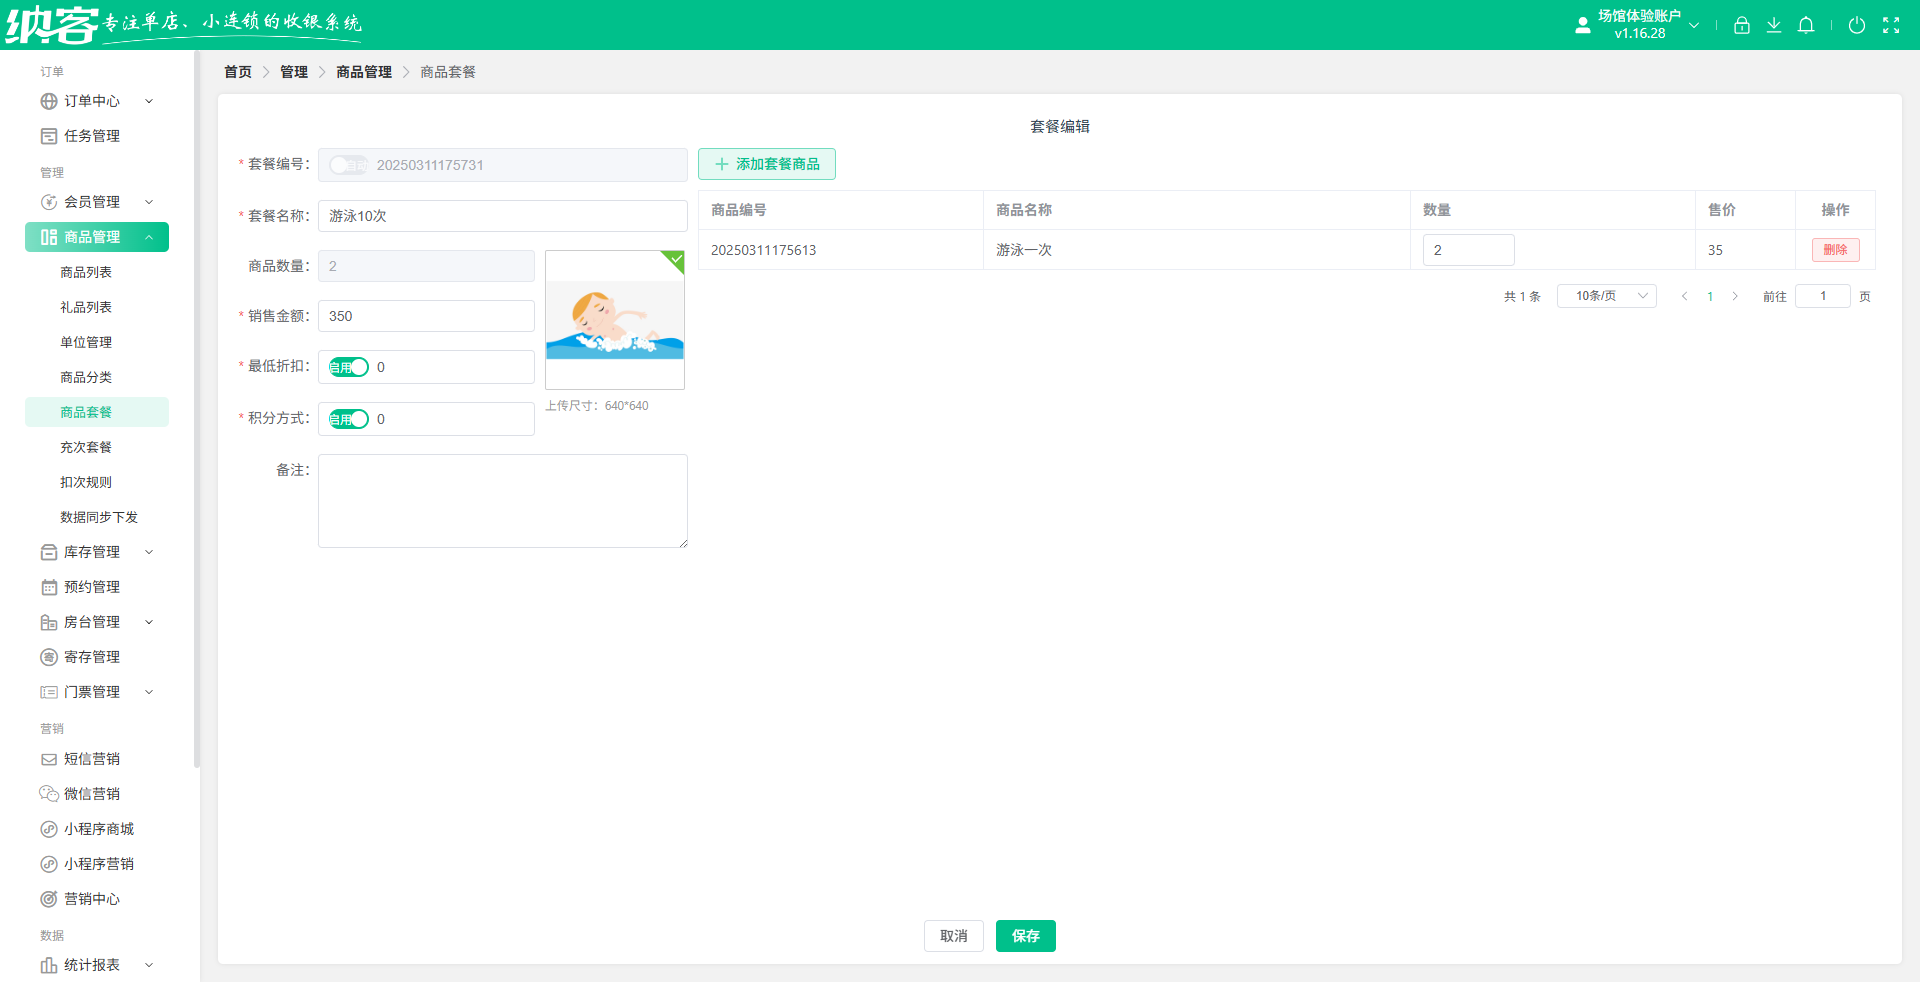Click the 备注 remarks text area

coord(502,501)
